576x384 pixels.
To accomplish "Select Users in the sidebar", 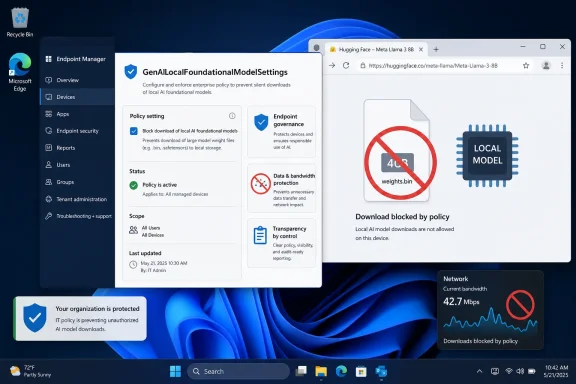I will [77, 165].
